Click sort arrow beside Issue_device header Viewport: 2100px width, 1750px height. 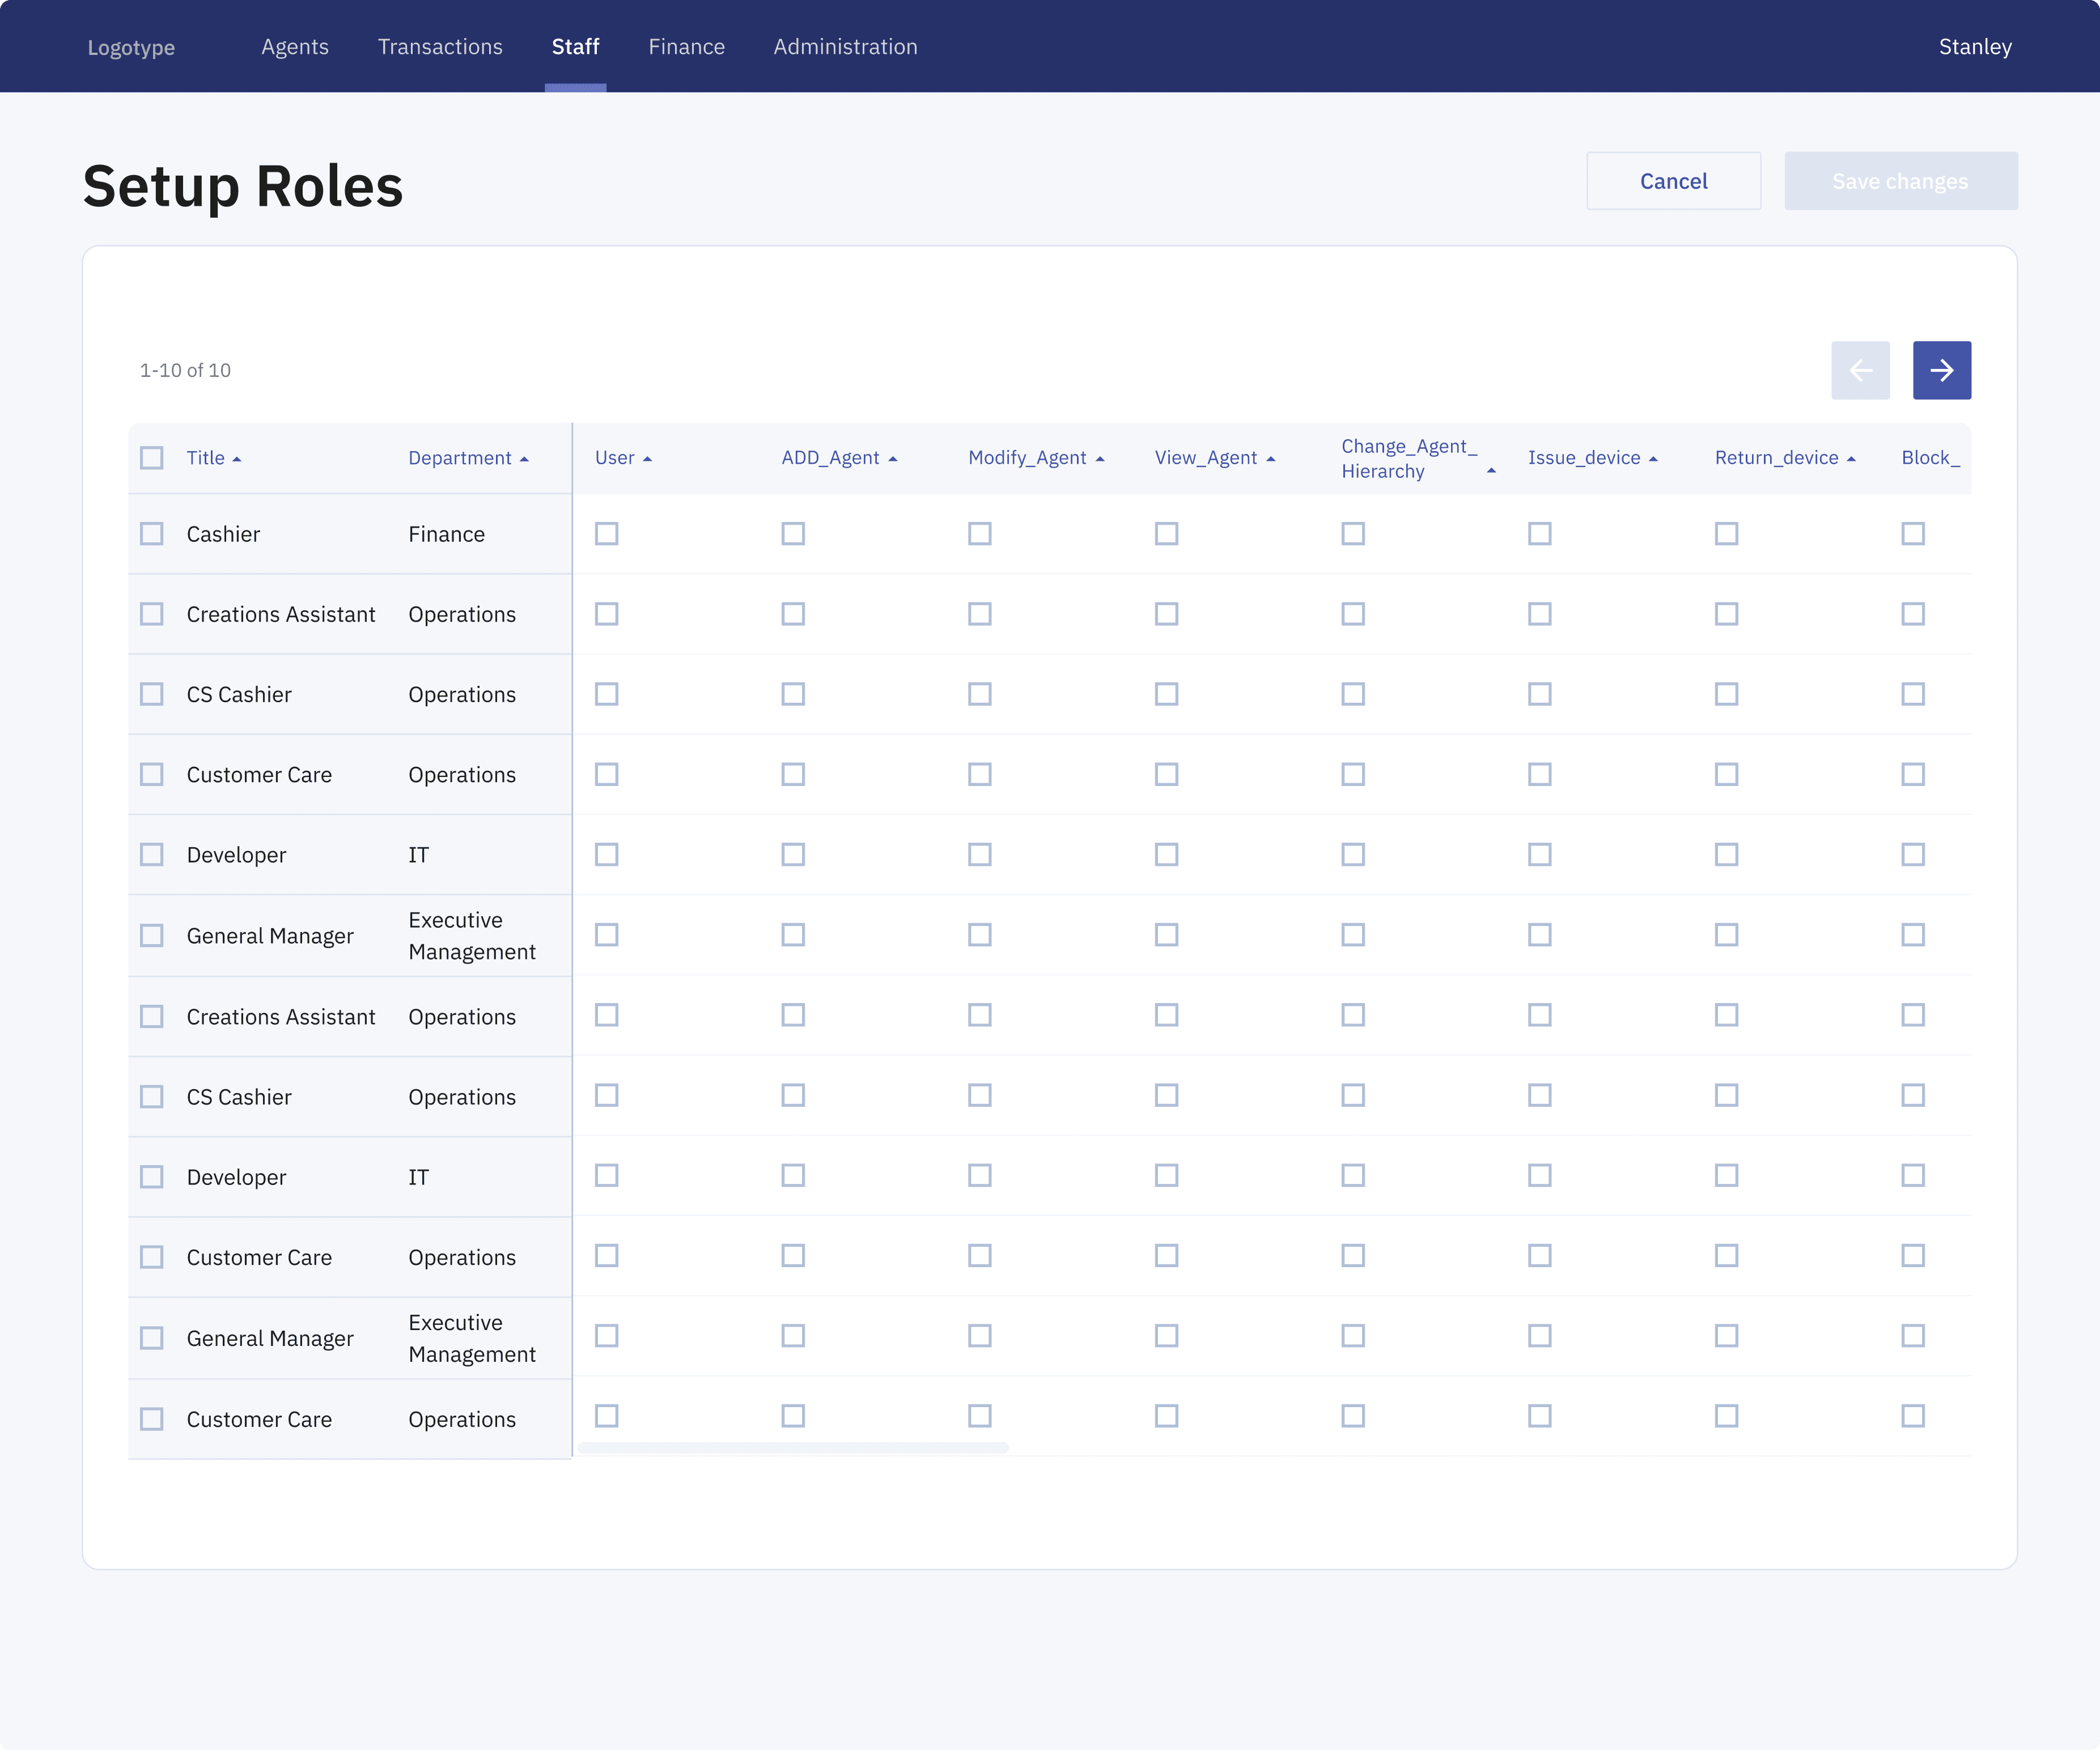1653,459
